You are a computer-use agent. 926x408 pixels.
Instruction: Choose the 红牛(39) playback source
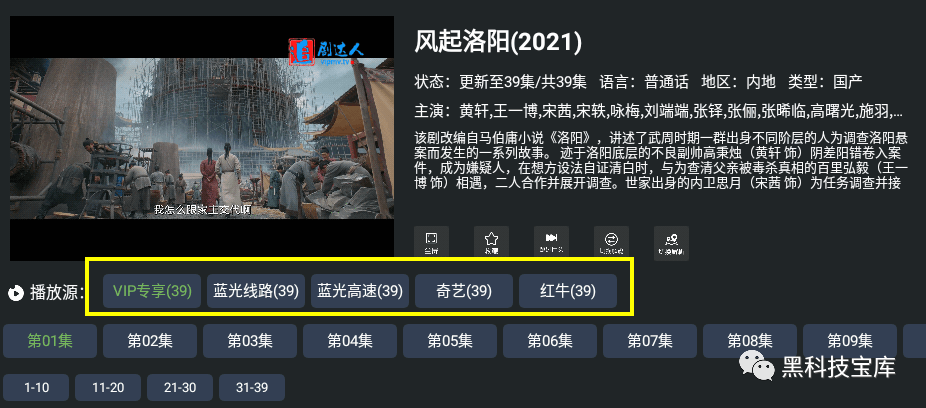point(568,291)
